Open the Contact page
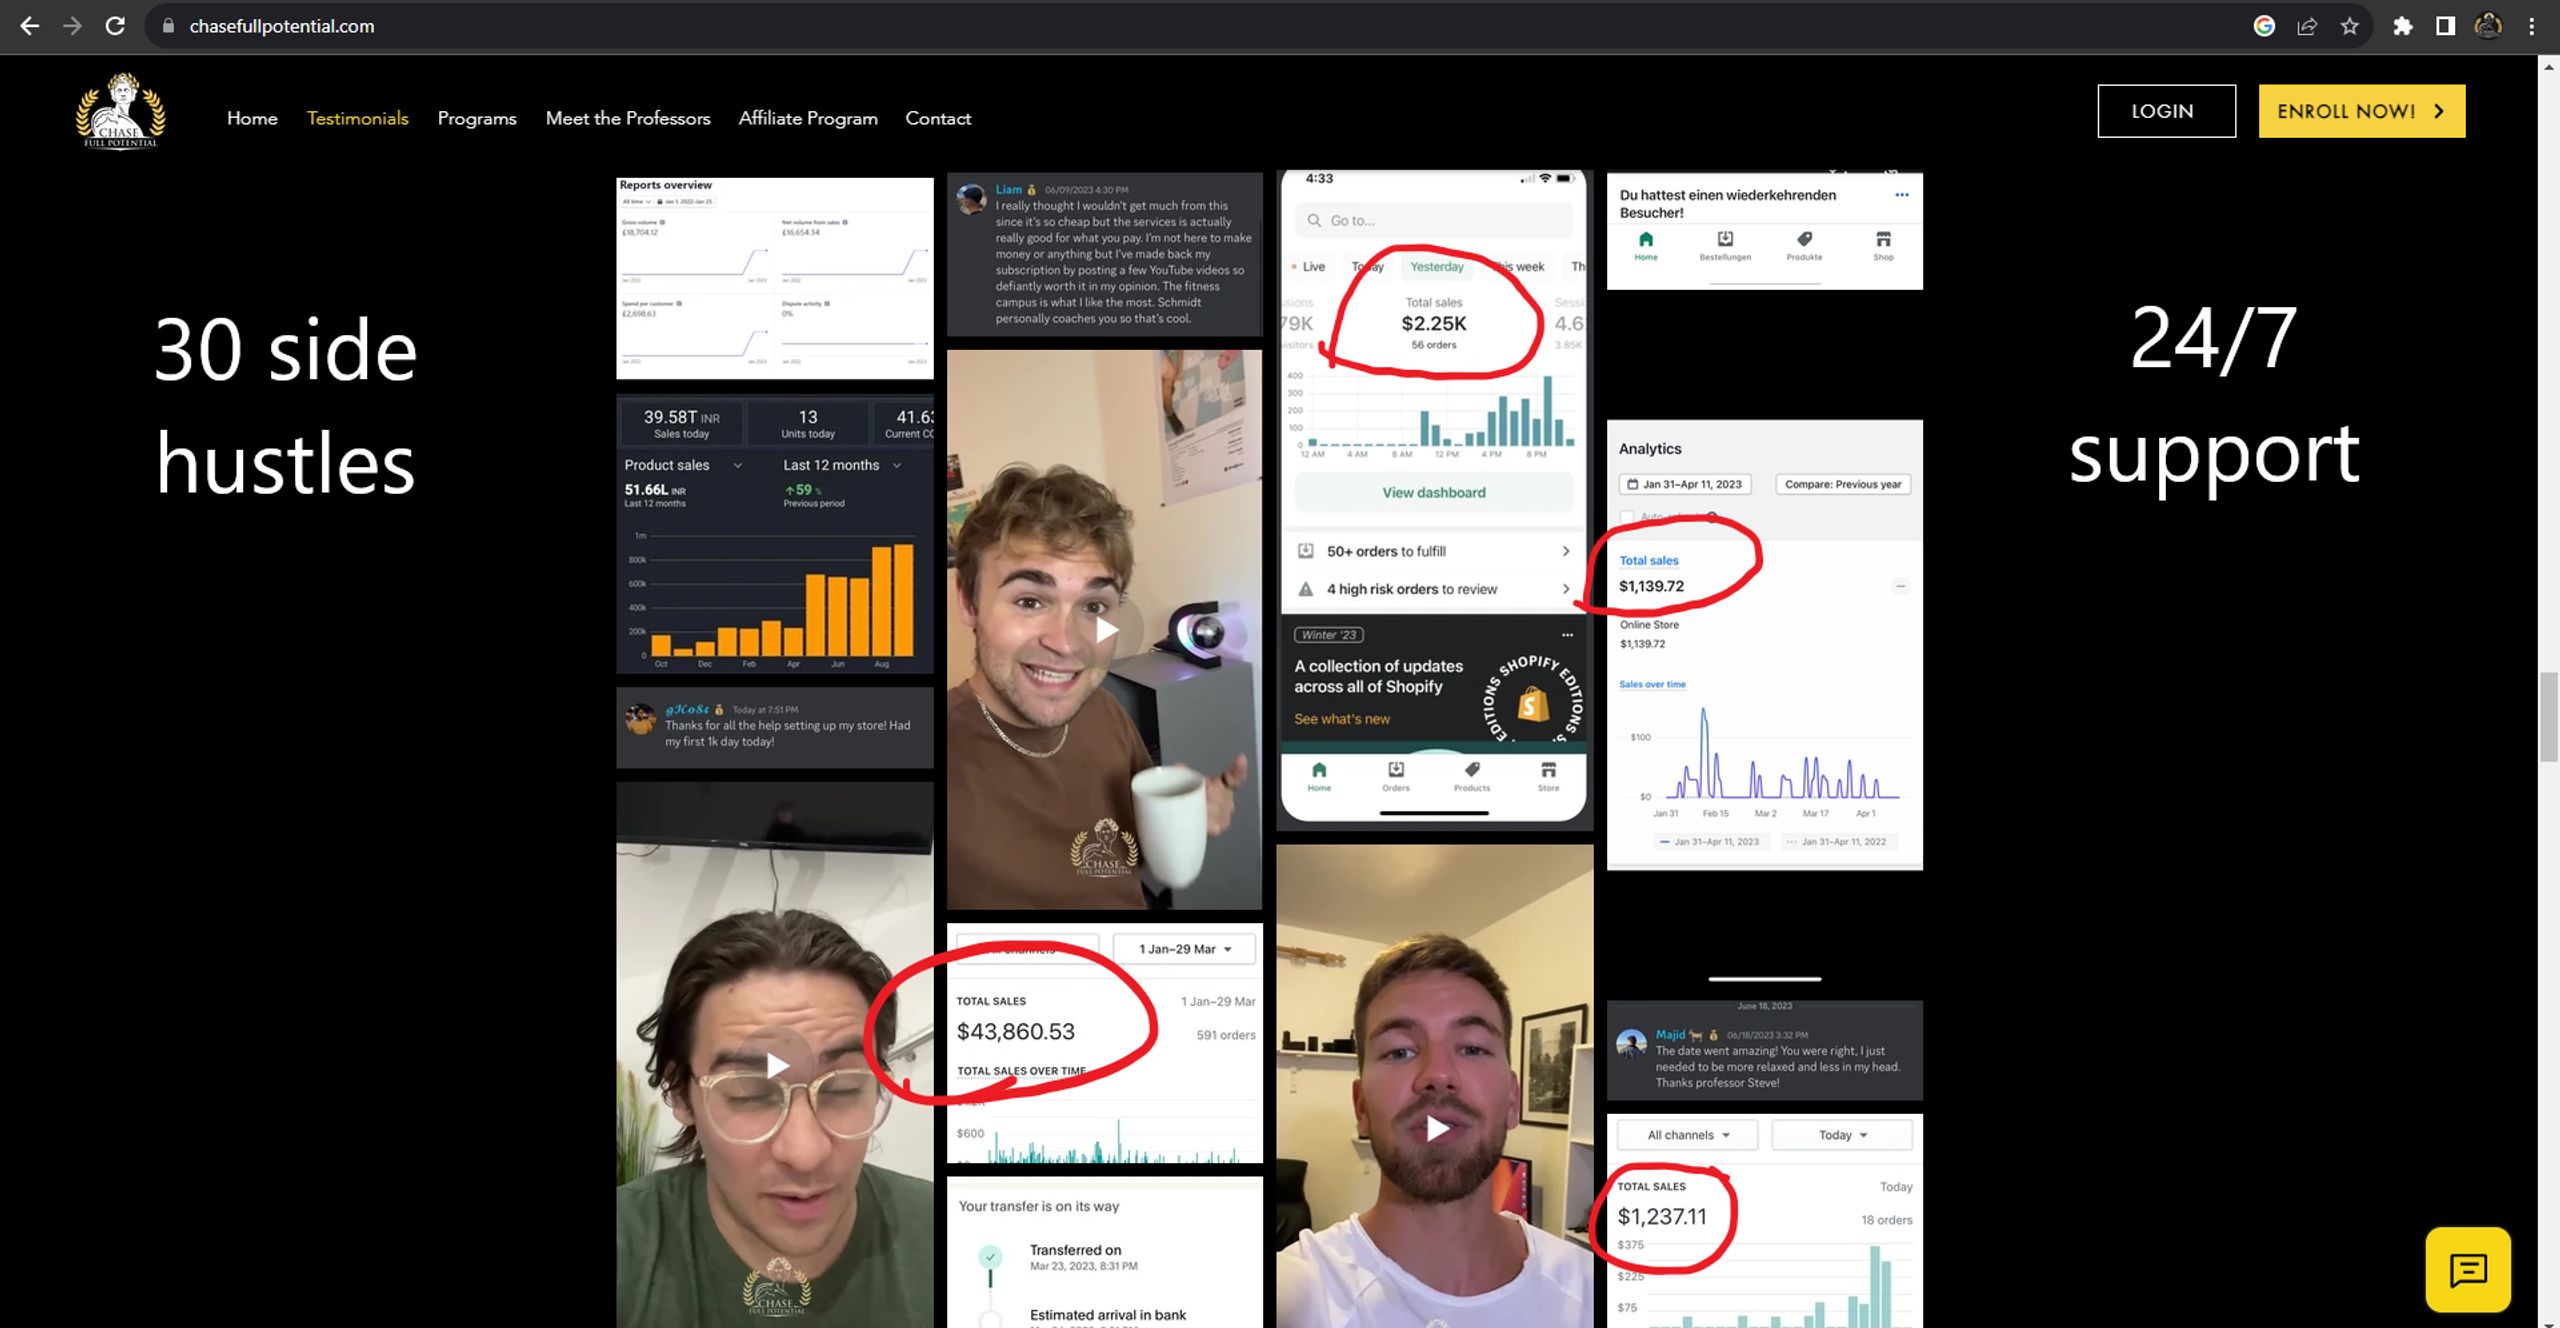 coord(938,118)
